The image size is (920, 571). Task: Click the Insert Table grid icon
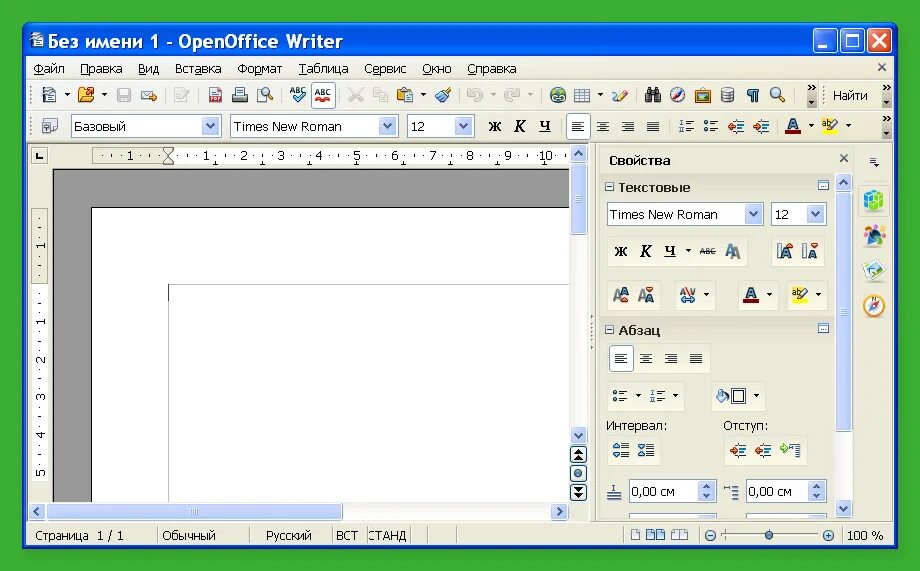581,95
